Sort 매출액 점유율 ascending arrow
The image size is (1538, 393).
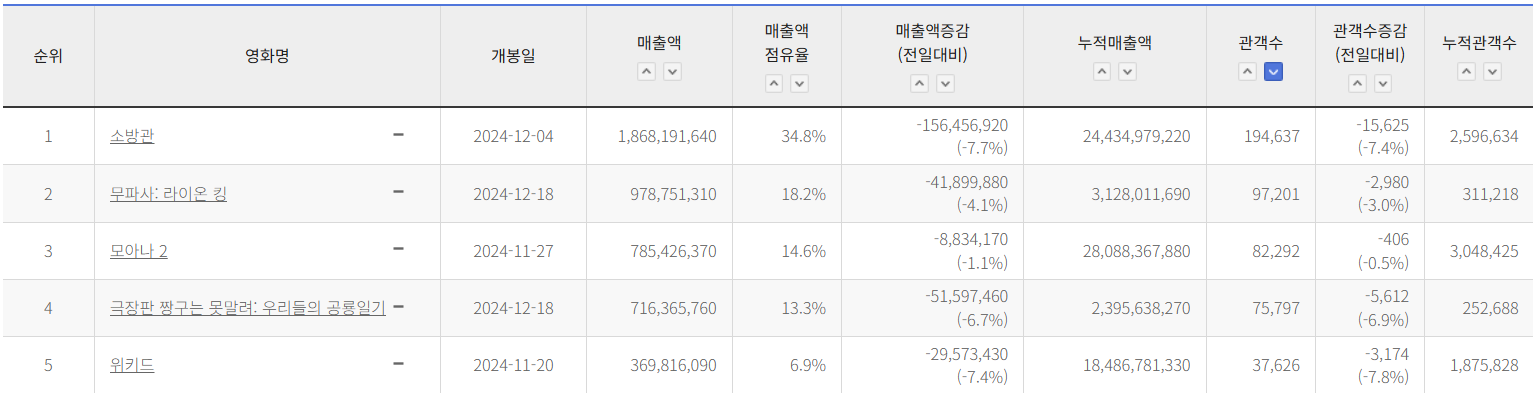(x=774, y=84)
